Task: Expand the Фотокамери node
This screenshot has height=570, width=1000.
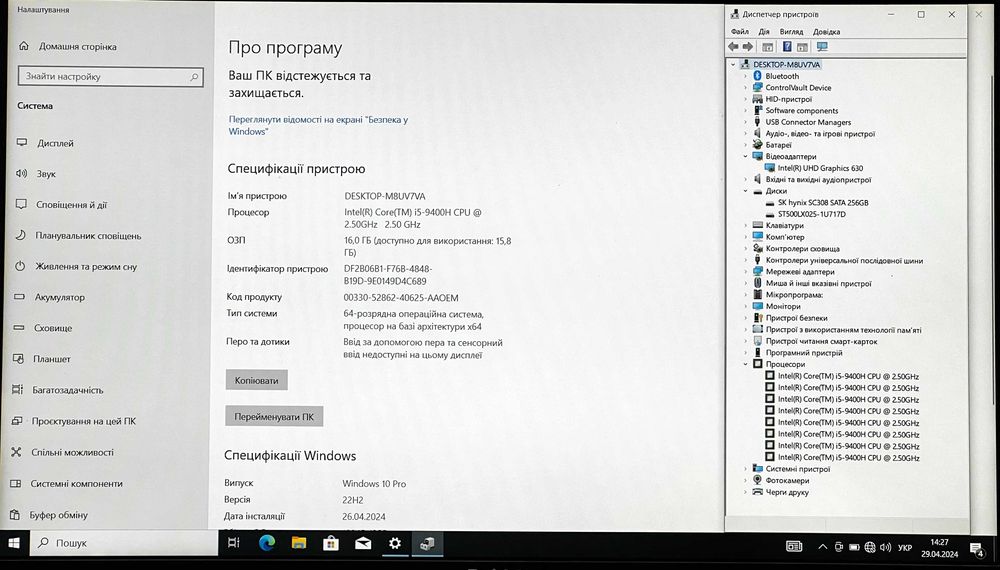Action: tap(745, 480)
